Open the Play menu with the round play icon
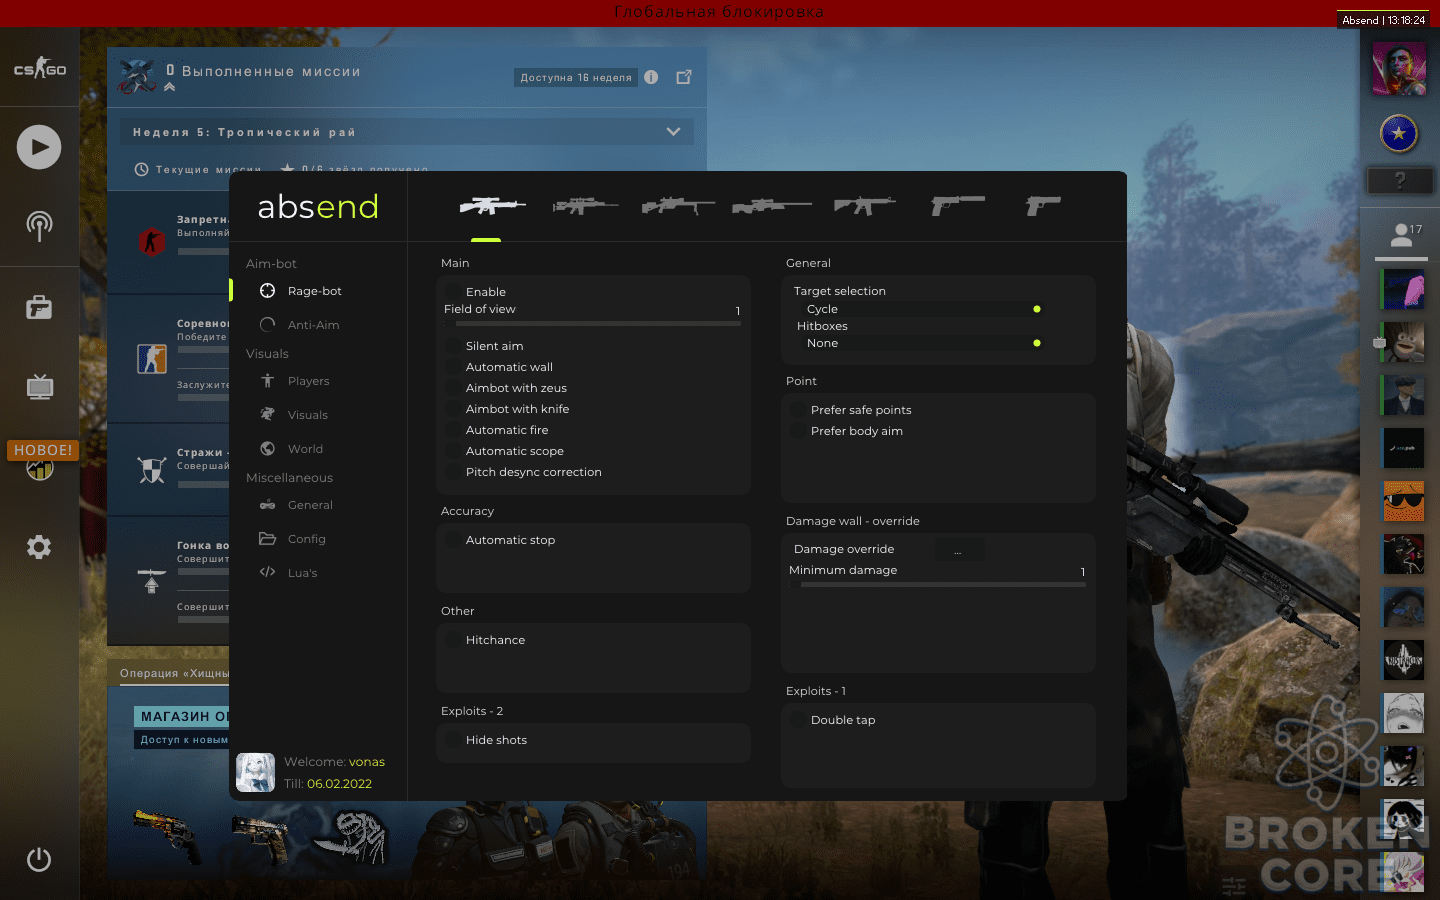1440x900 pixels. click(x=39, y=147)
